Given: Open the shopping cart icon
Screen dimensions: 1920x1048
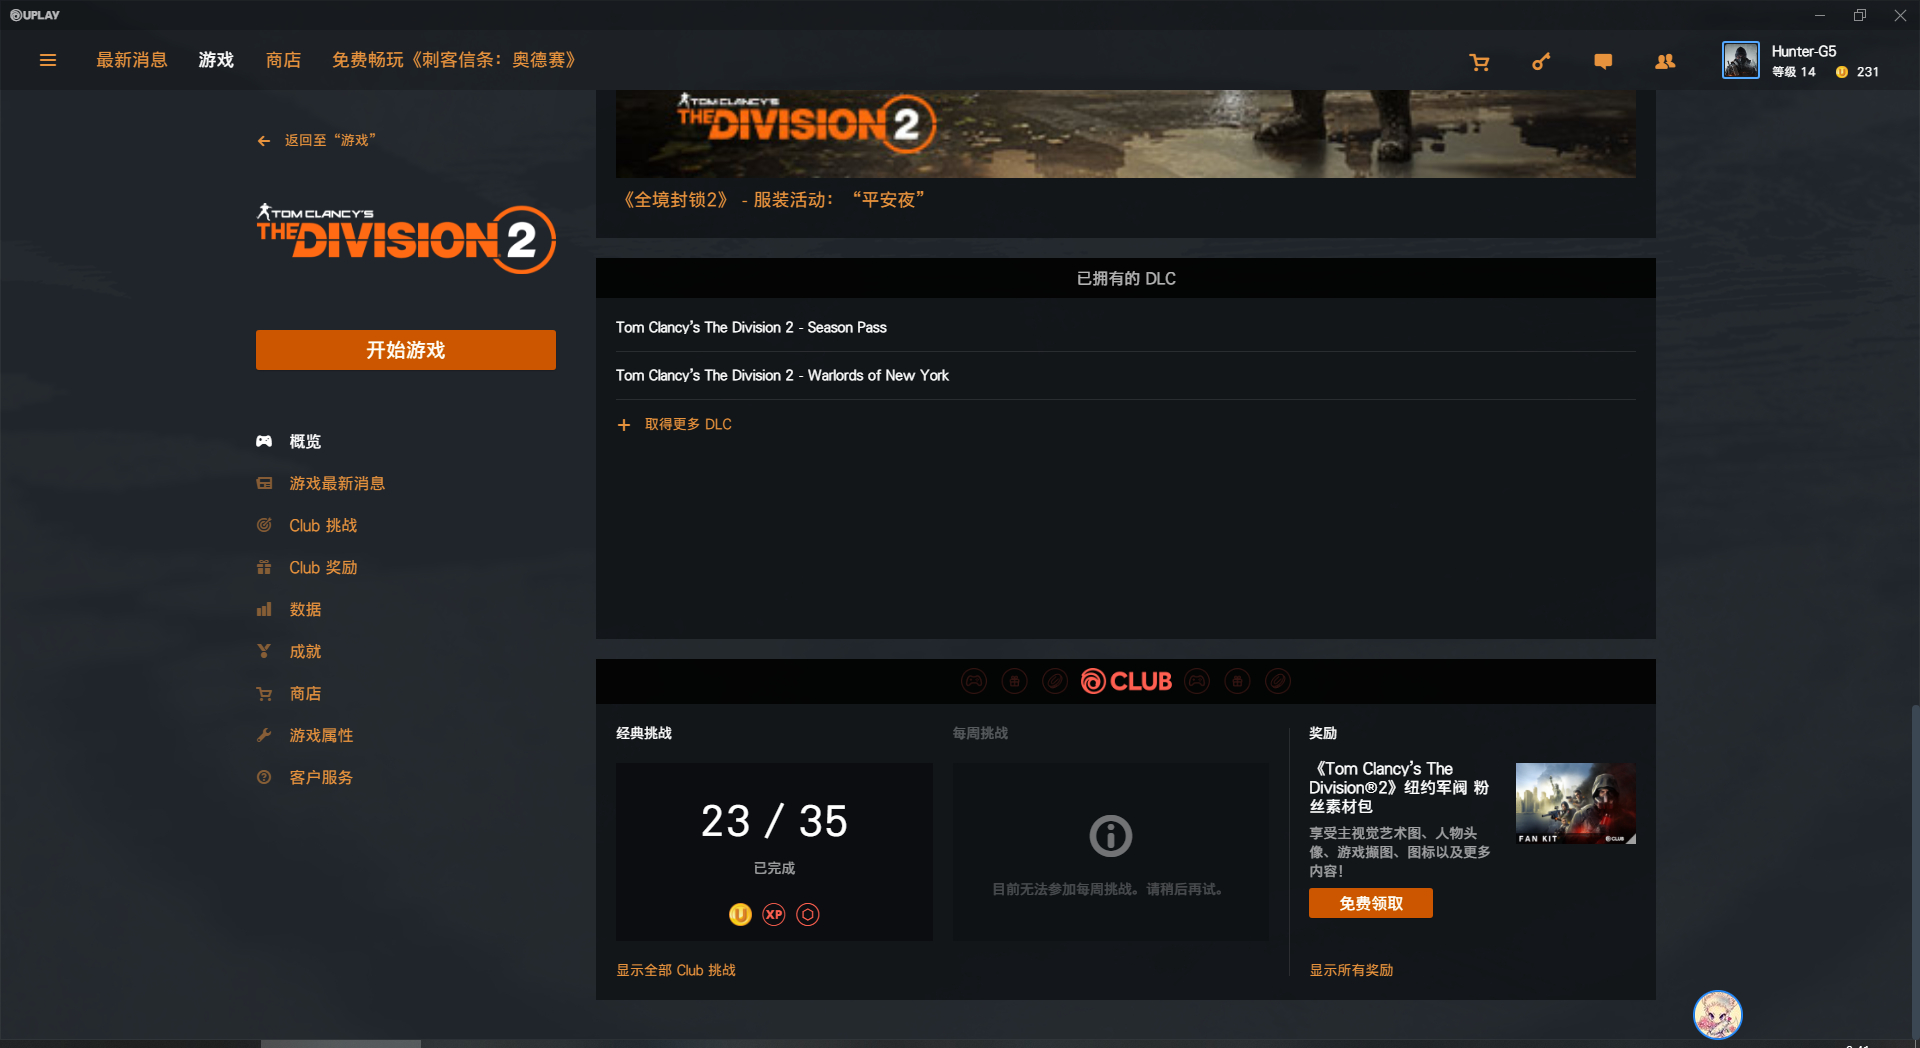Looking at the screenshot, I should [x=1479, y=62].
